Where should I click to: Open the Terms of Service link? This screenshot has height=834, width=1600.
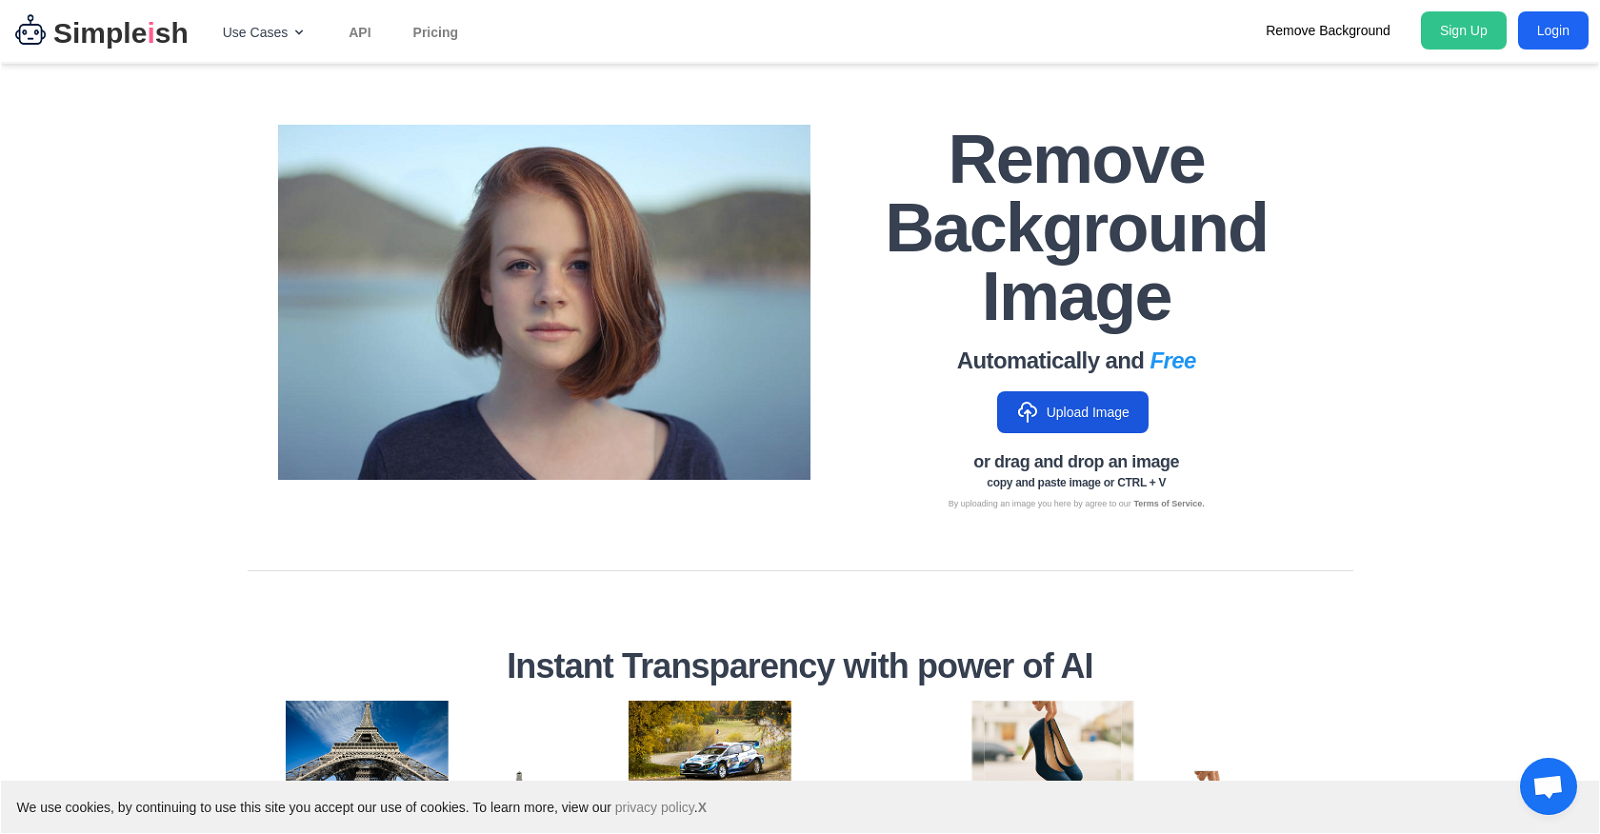(1168, 504)
